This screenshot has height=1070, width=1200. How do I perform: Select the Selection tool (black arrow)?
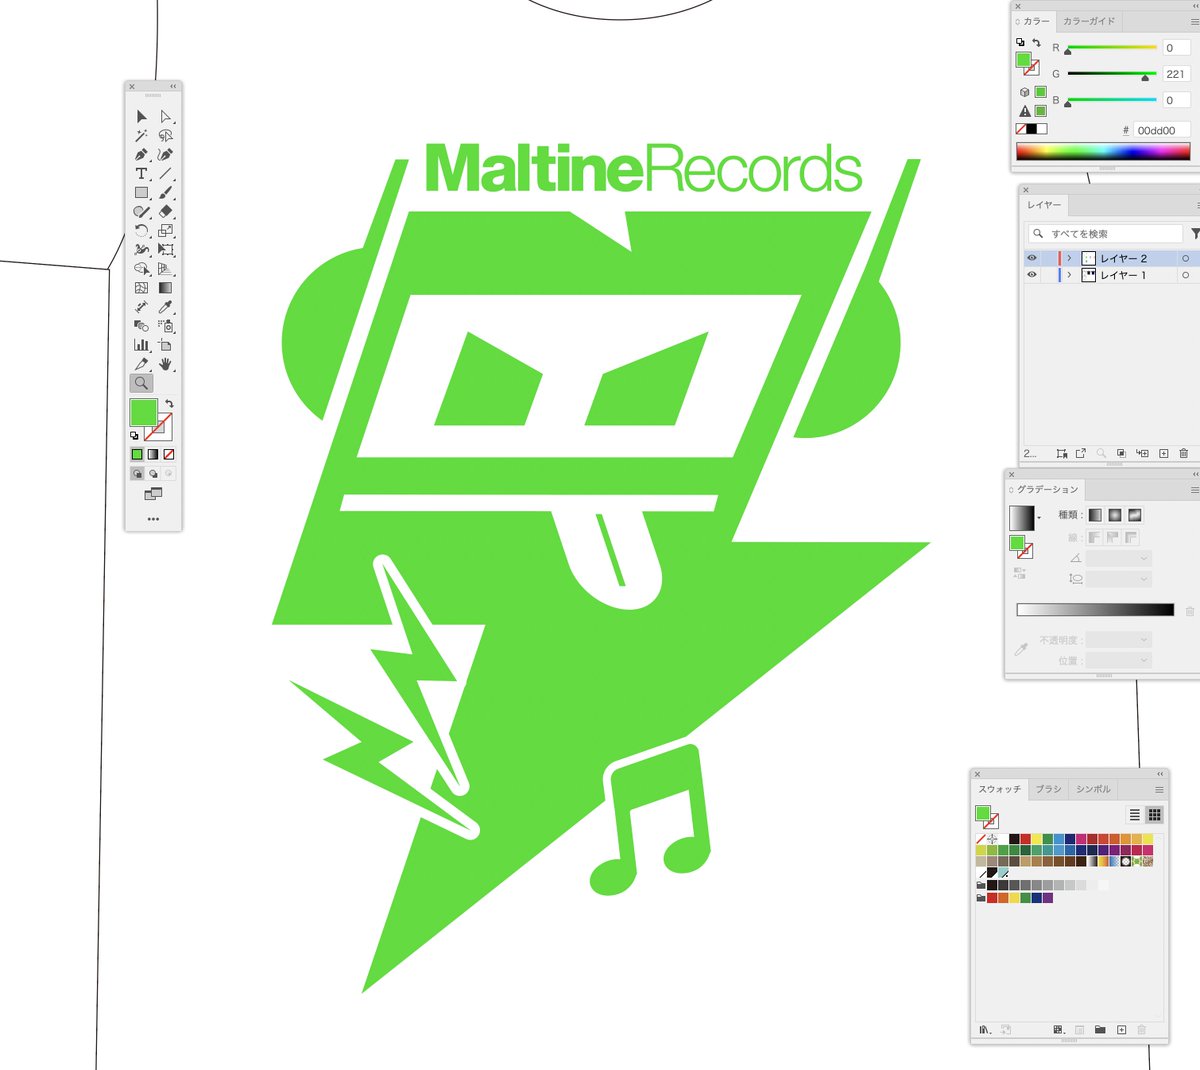tap(141, 117)
